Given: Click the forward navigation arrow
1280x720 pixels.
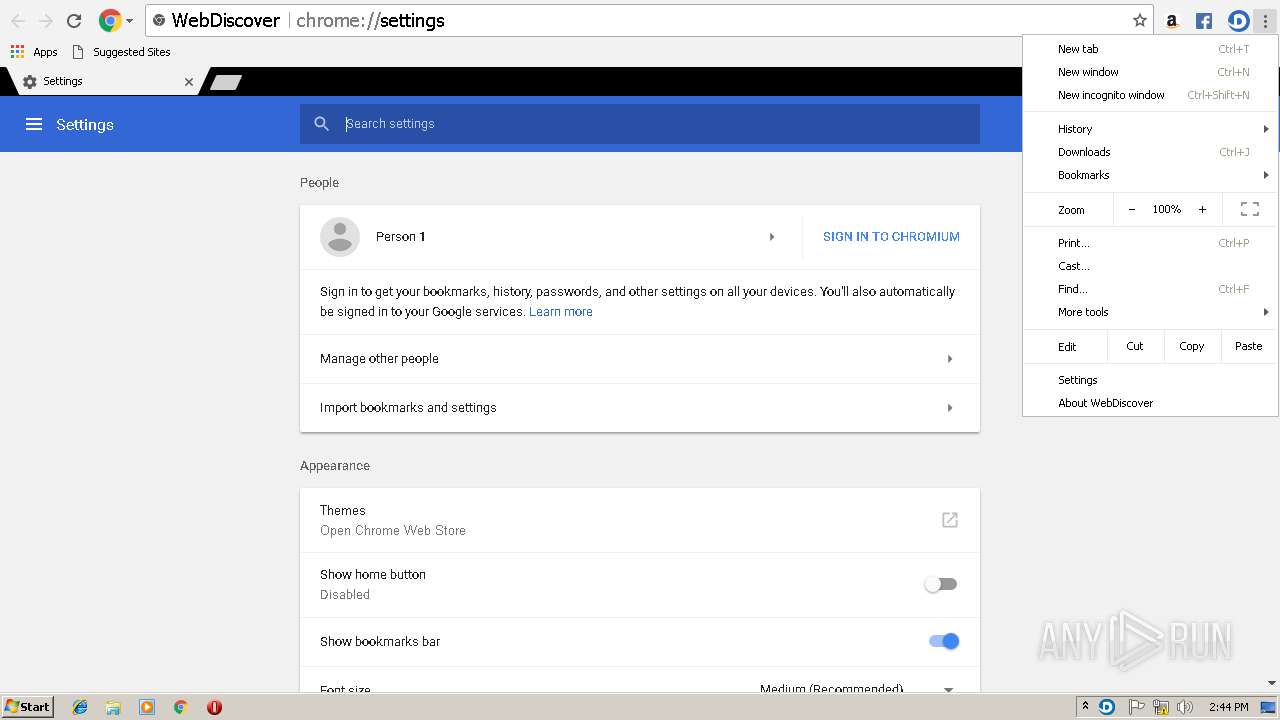Looking at the screenshot, I should 45,20.
